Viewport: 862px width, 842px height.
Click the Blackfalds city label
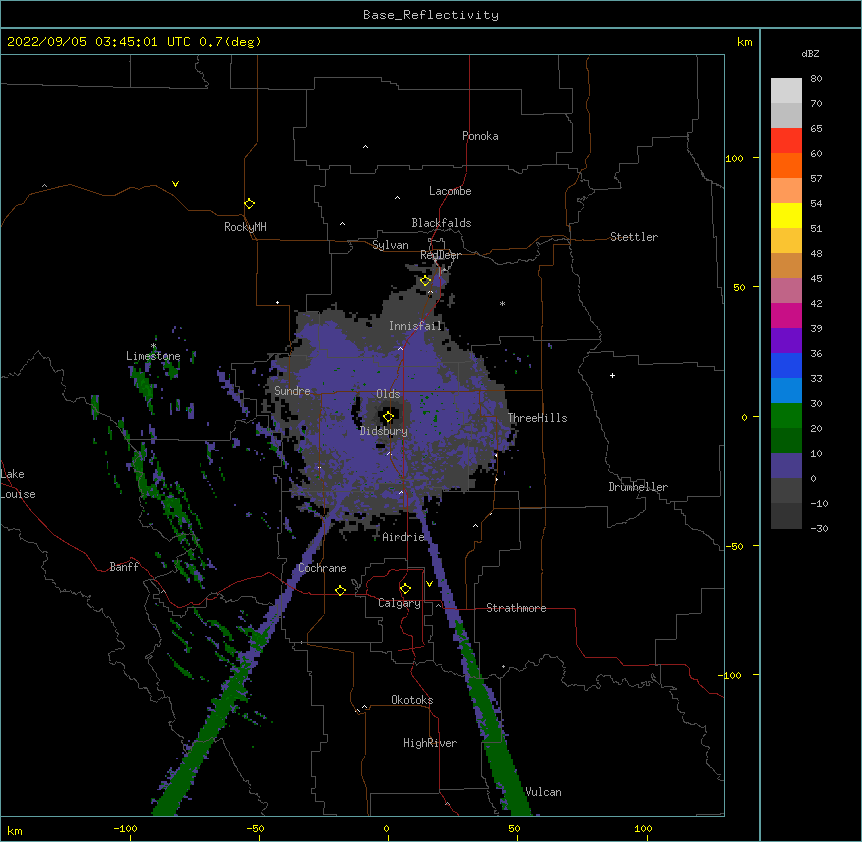(441, 223)
